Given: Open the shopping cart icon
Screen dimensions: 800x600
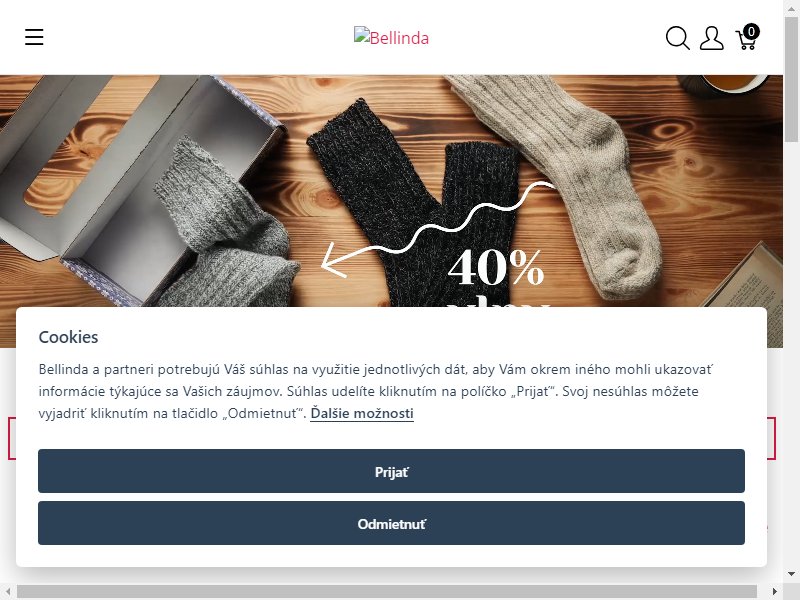Looking at the screenshot, I should tap(745, 40).
